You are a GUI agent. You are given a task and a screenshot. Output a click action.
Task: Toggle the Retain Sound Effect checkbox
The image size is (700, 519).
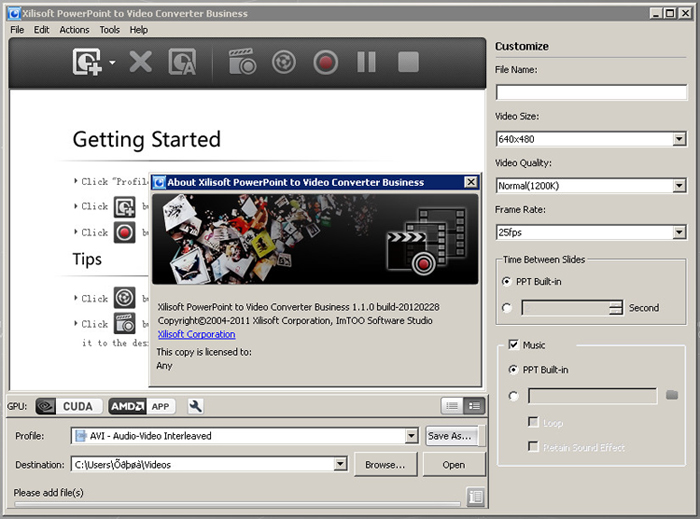pos(533,446)
